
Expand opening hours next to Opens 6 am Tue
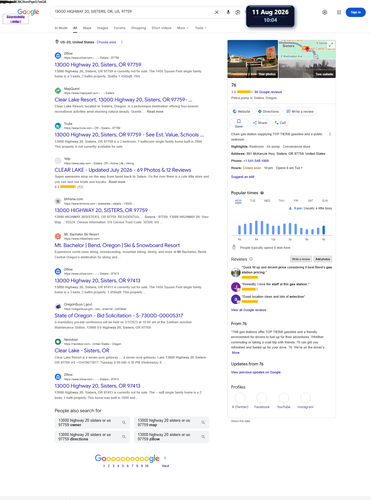[x=302, y=168]
